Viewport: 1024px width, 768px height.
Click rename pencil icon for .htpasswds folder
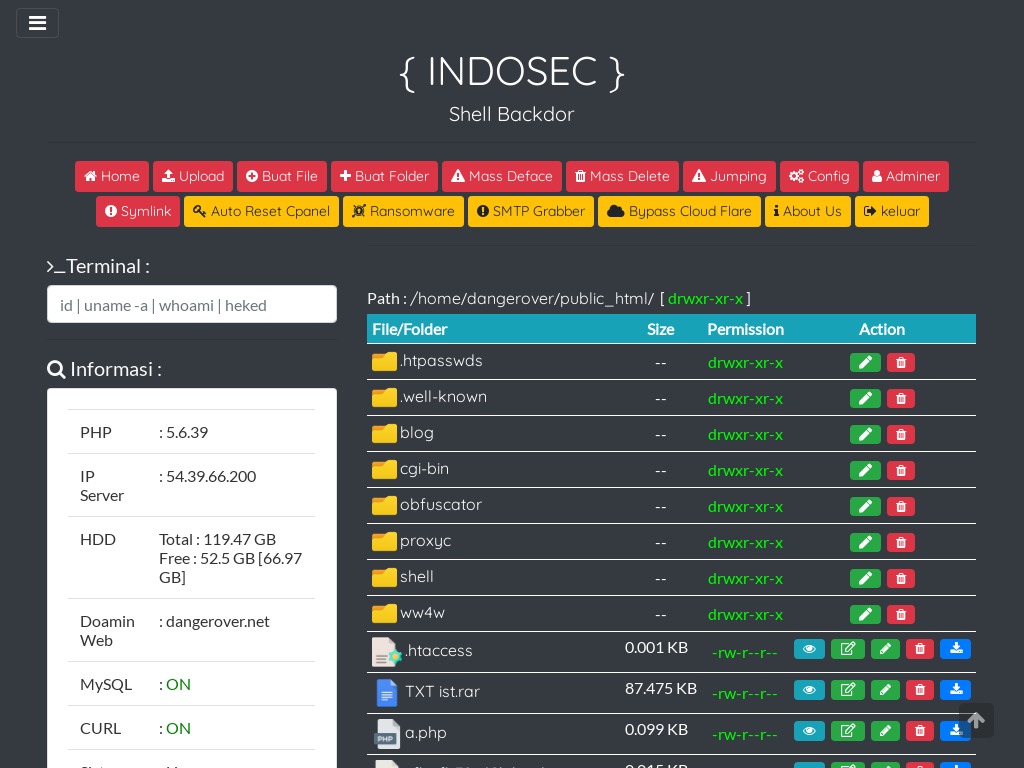[865, 362]
